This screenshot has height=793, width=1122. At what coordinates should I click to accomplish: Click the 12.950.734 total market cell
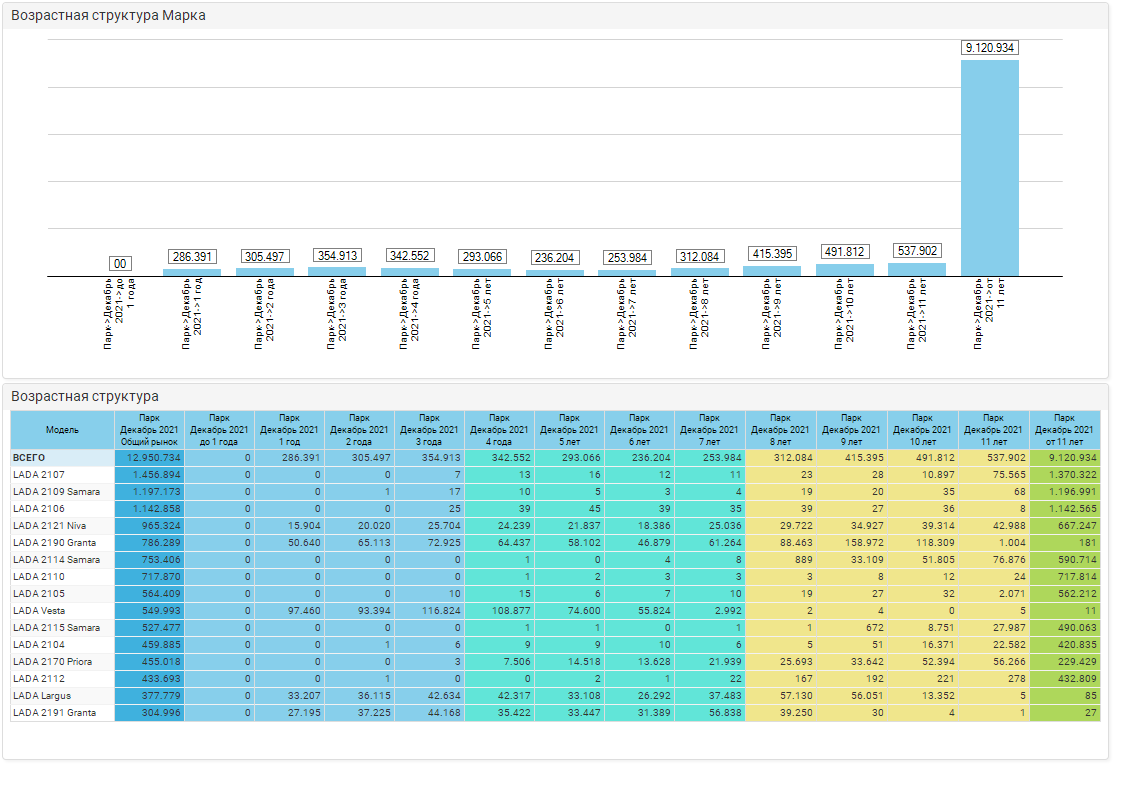point(150,457)
